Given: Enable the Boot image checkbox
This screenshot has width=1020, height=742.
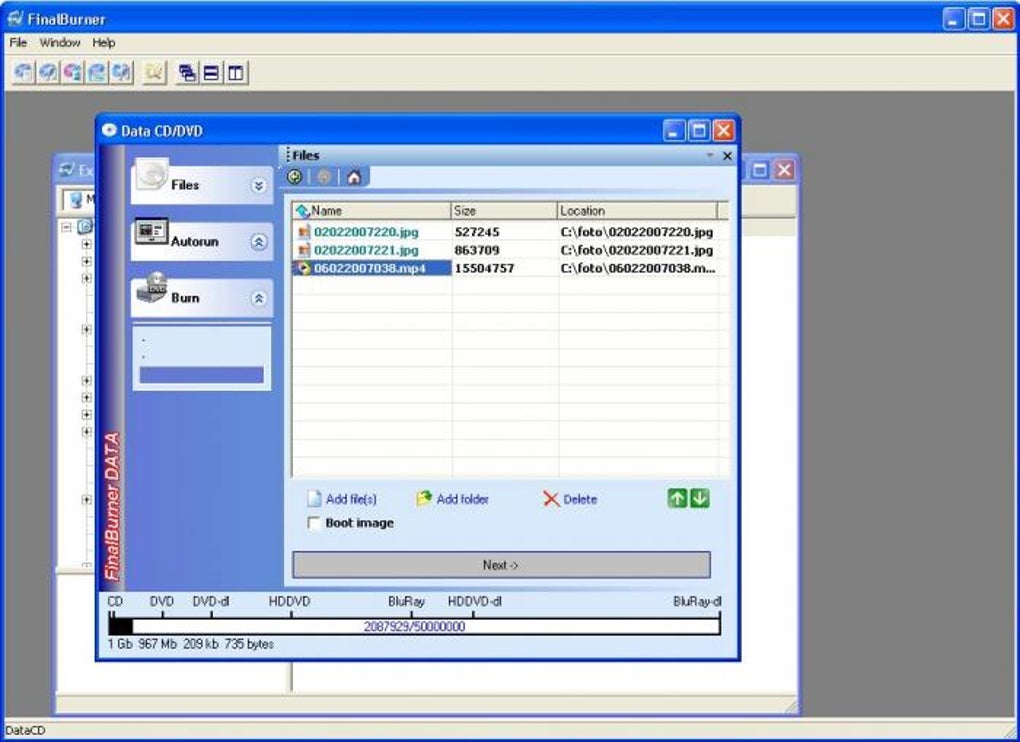Looking at the screenshot, I should point(314,523).
